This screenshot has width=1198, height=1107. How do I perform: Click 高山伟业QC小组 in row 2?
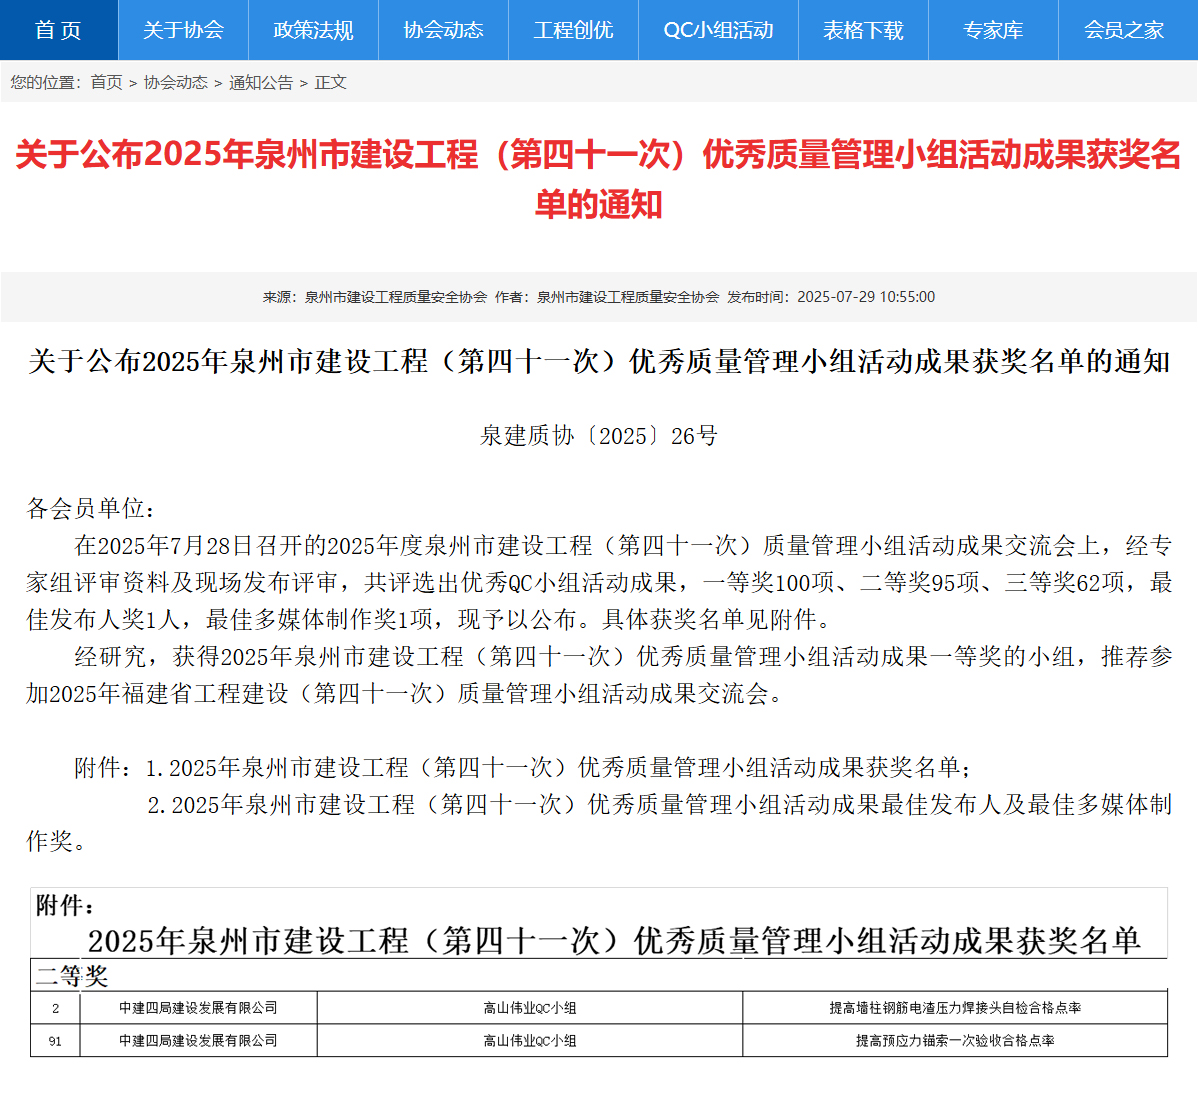point(530,1008)
